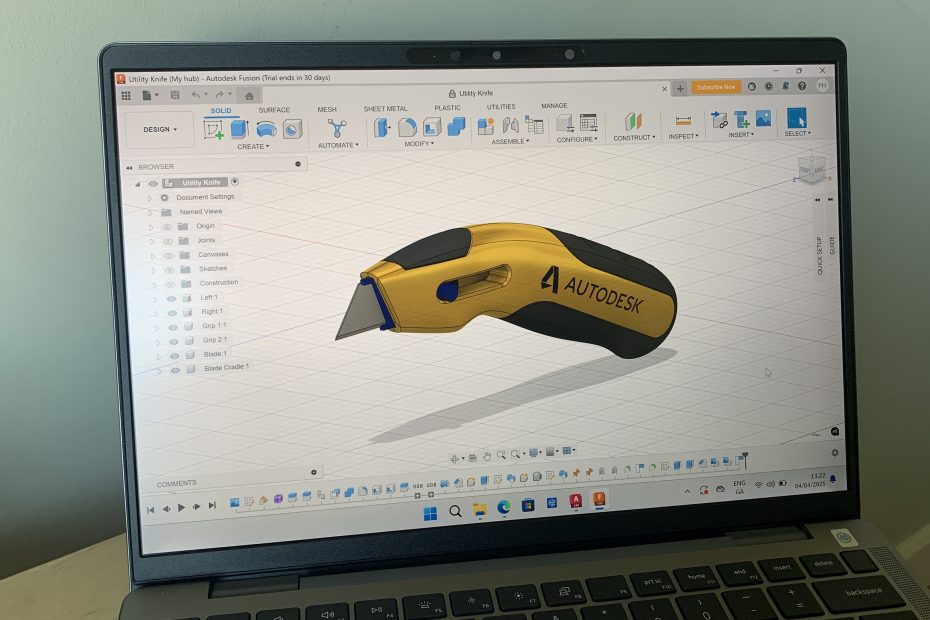Click the Redo arrow
This screenshot has width=930, height=620.
pos(219,94)
